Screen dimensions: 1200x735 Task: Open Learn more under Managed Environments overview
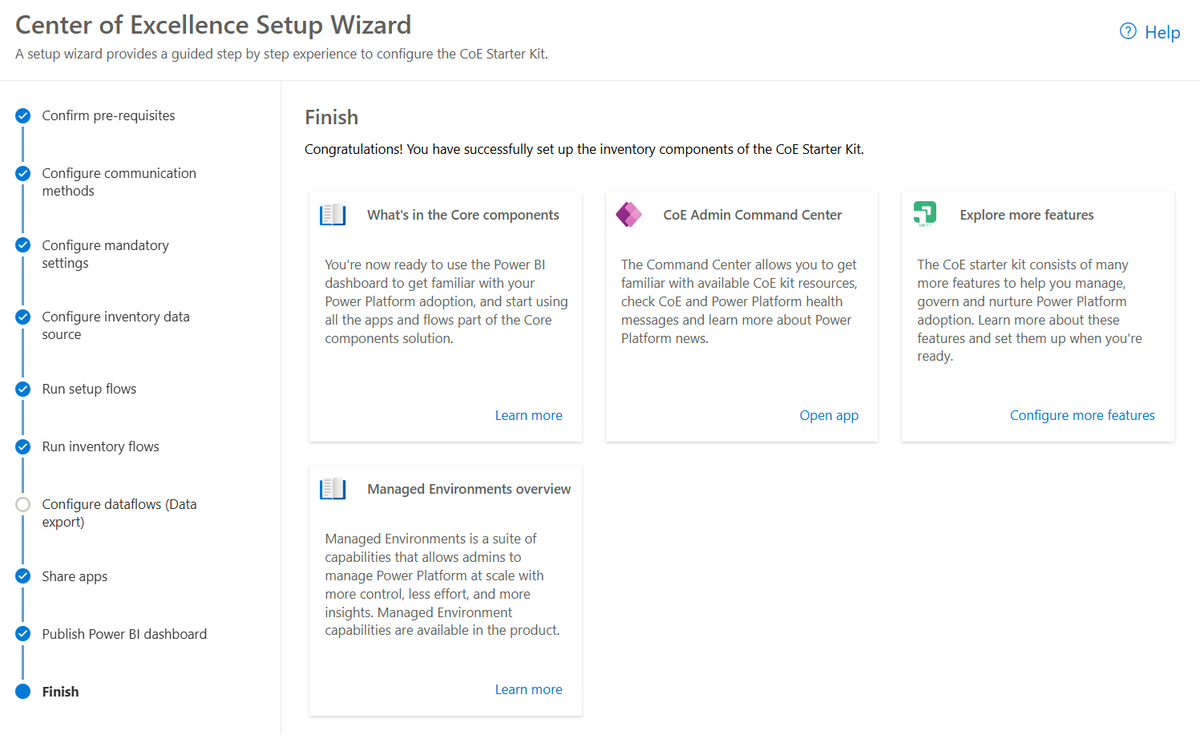click(x=528, y=689)
